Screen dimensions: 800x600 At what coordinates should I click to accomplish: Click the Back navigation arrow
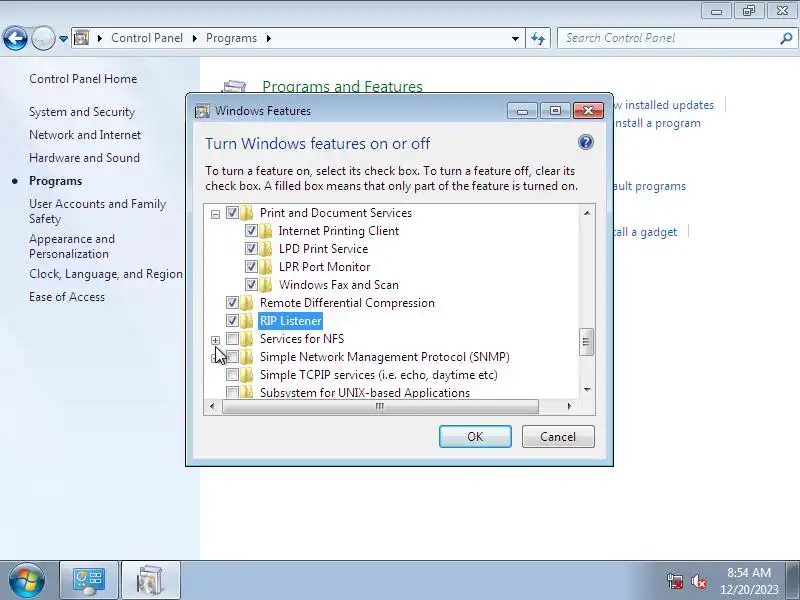15,38
